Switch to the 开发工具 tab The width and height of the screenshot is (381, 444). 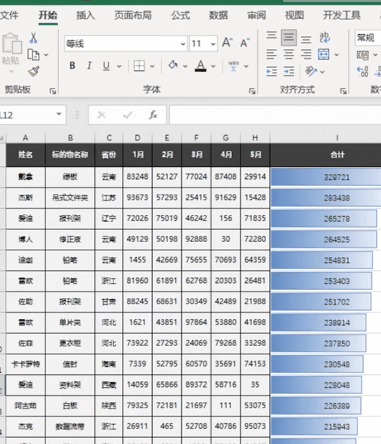pos(341,15)
